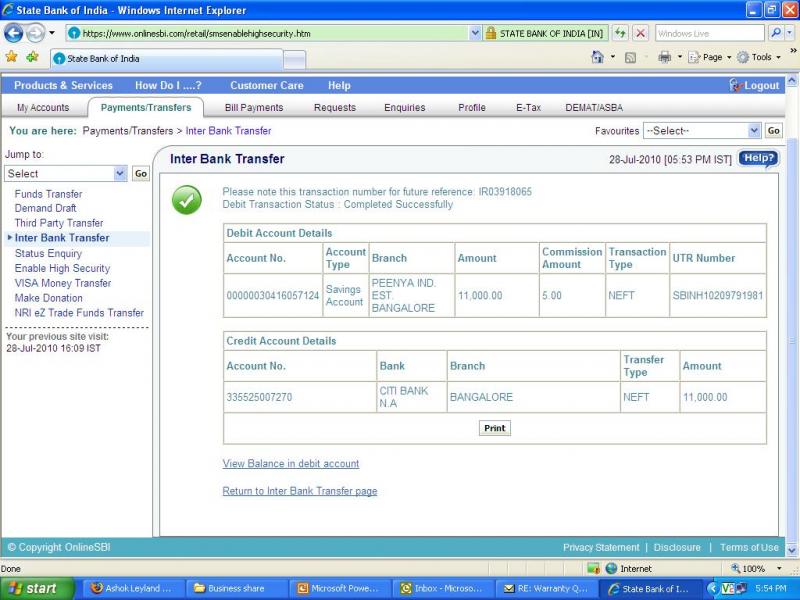Open Third Party Transfer in the sidebar
Screen dimensions: 800x600
click(x=59, y=223)
